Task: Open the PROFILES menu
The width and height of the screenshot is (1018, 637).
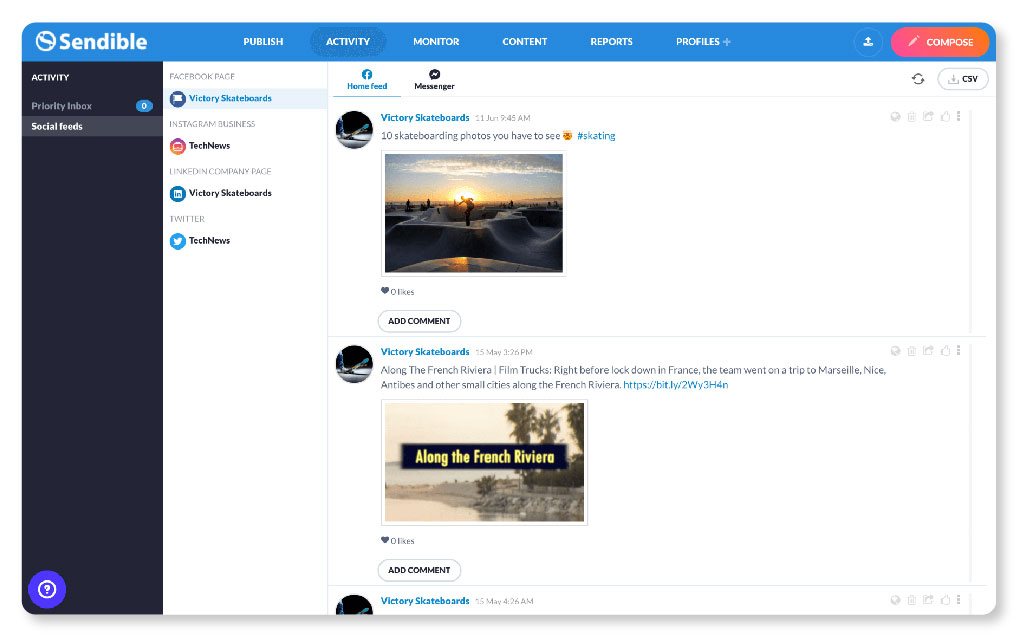Action: point(703,42)
